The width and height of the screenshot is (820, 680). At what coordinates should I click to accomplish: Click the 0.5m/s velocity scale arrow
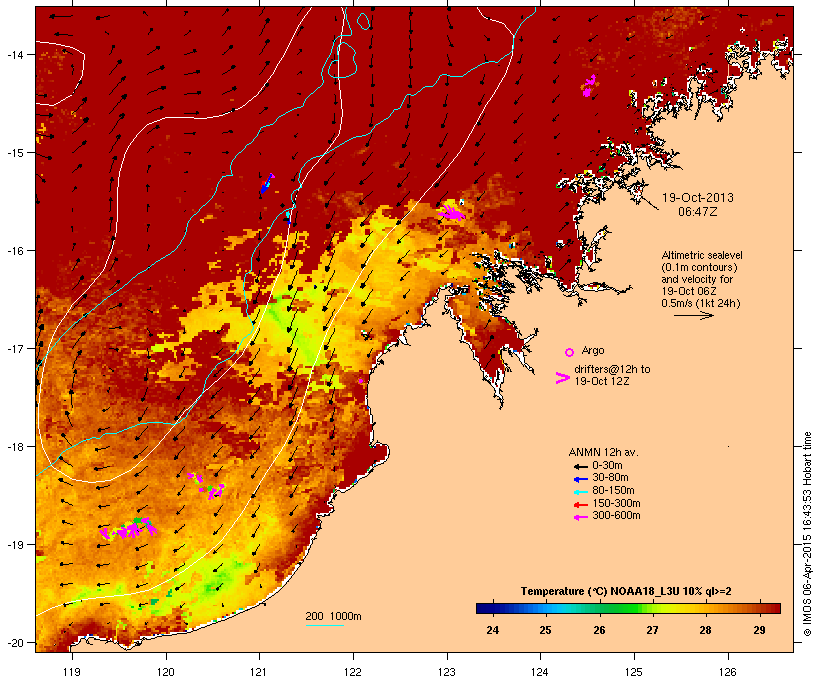point(693,315)
